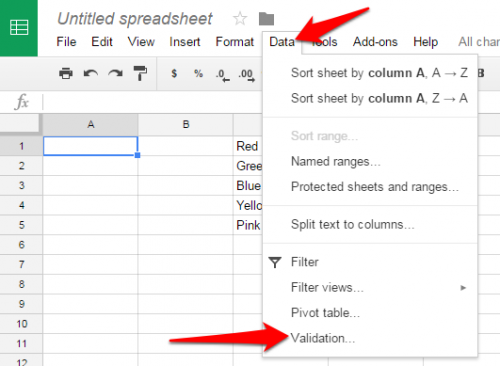Select row 8 header

pyautogui.click(x=21, y=284)
